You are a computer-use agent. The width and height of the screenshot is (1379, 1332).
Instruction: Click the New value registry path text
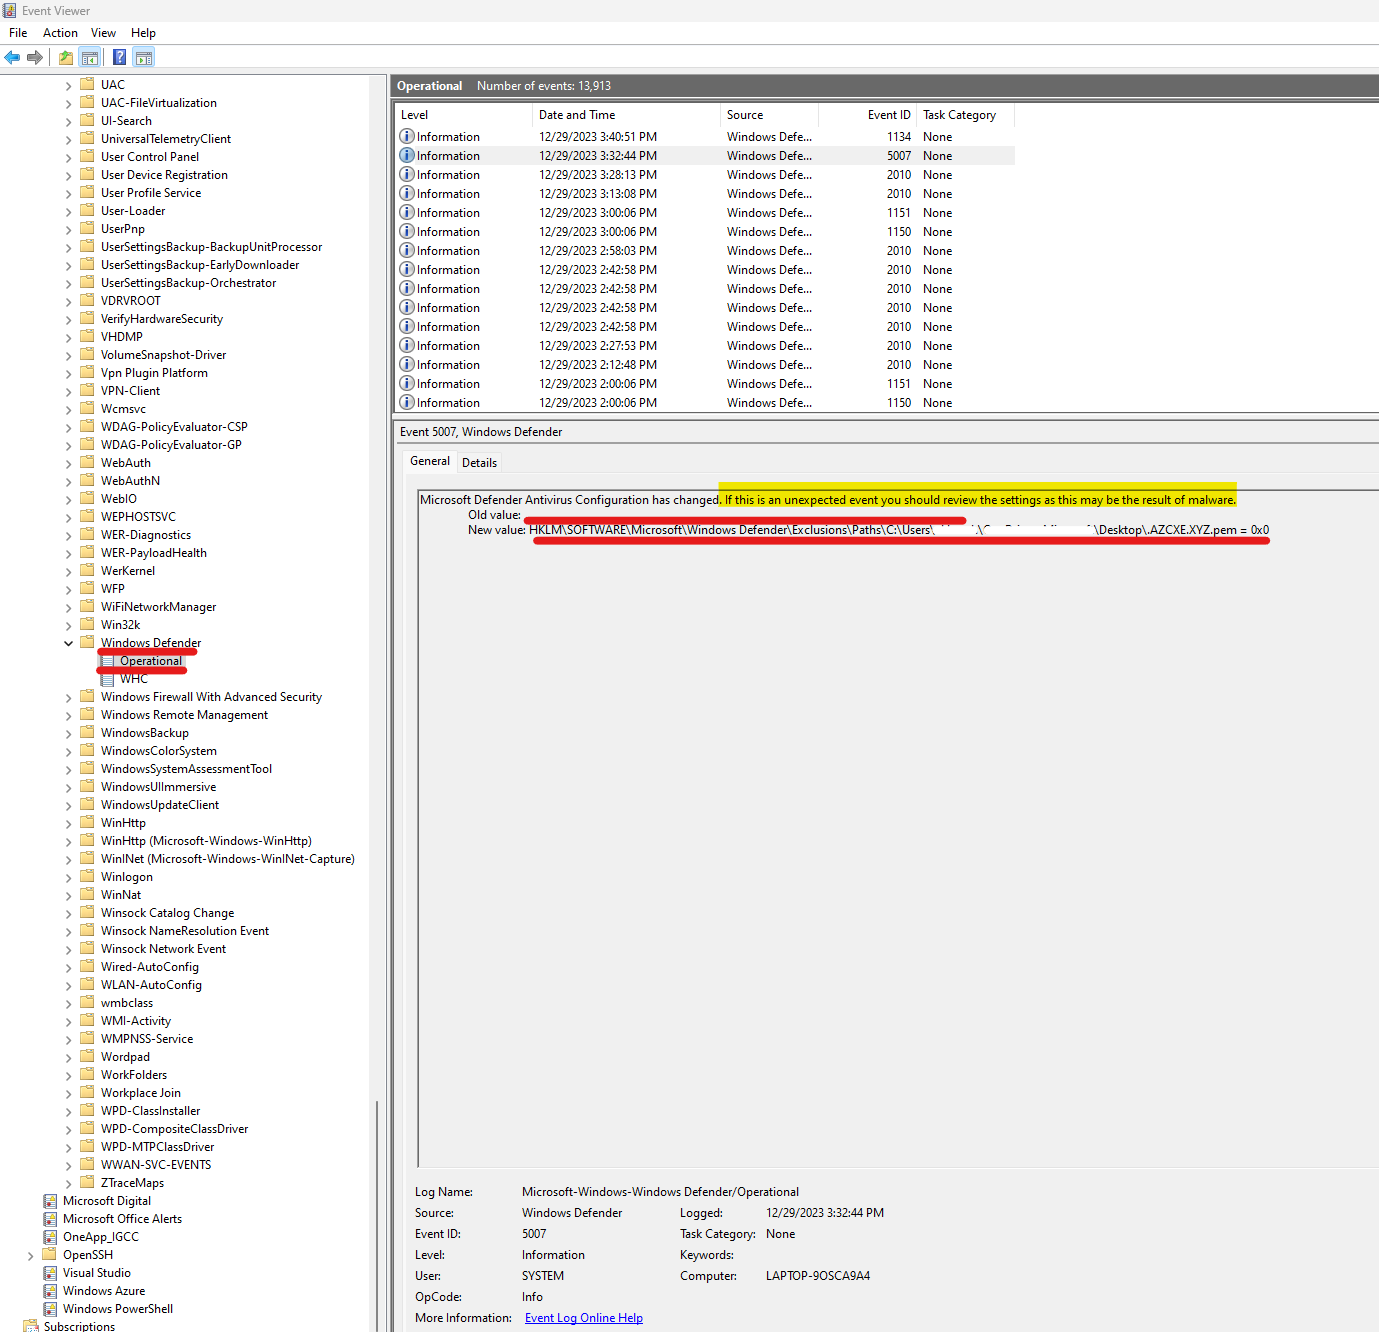pyautogui.click(x=898, y=530)
